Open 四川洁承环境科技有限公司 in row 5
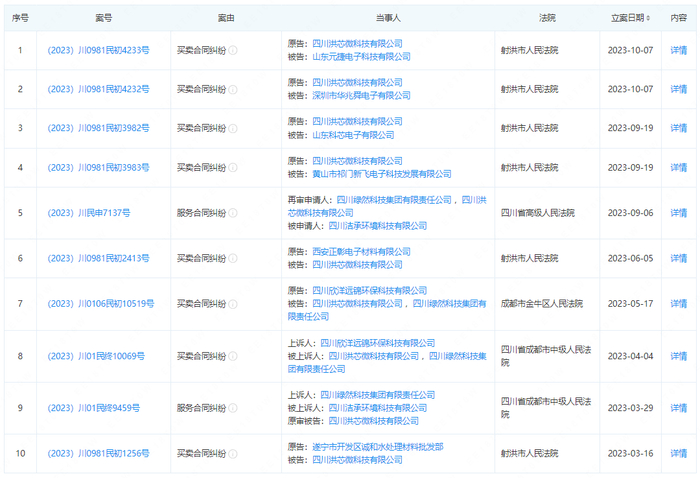 coord(378,226)
